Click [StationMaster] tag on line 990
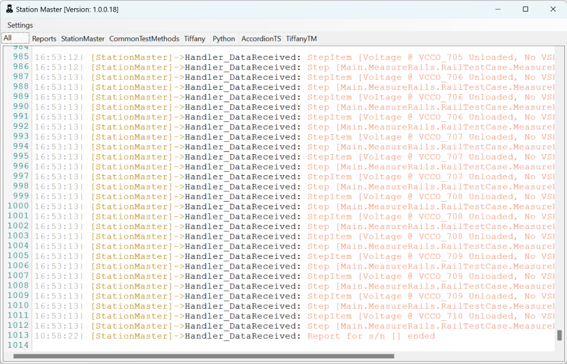The width and height of the screenshot is (567, 364). [132, 107]
